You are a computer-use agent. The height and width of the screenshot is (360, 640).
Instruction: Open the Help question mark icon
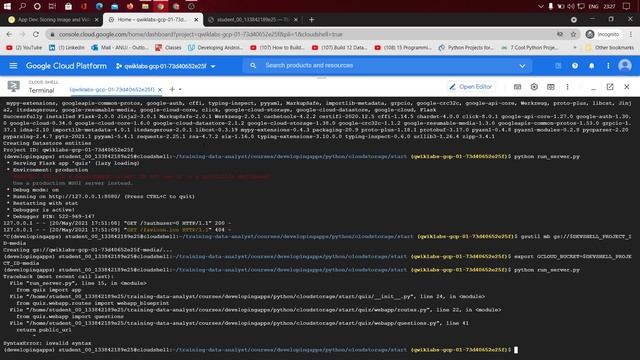pos(575,66)
